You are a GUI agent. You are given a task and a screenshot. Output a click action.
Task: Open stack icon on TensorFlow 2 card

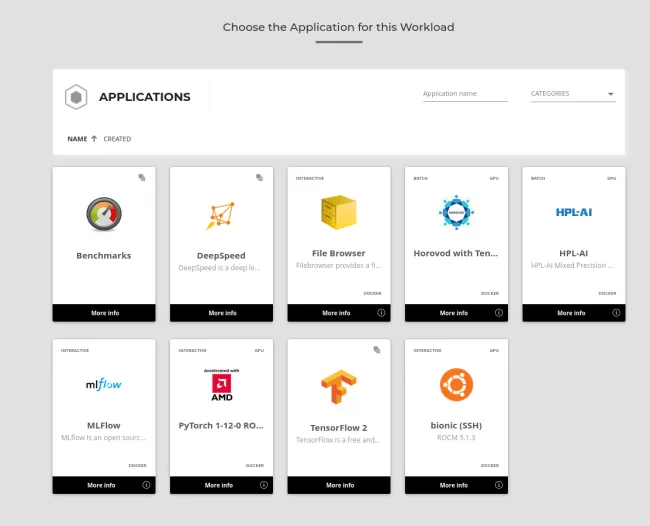click(377, 350)
